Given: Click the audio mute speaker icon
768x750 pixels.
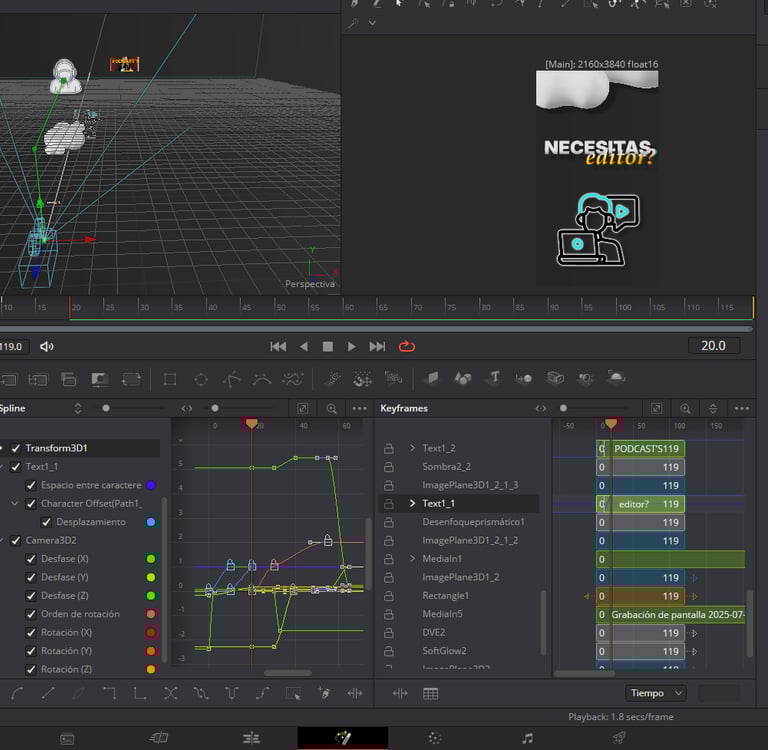Looking at the screenshot, I should 47,346.
